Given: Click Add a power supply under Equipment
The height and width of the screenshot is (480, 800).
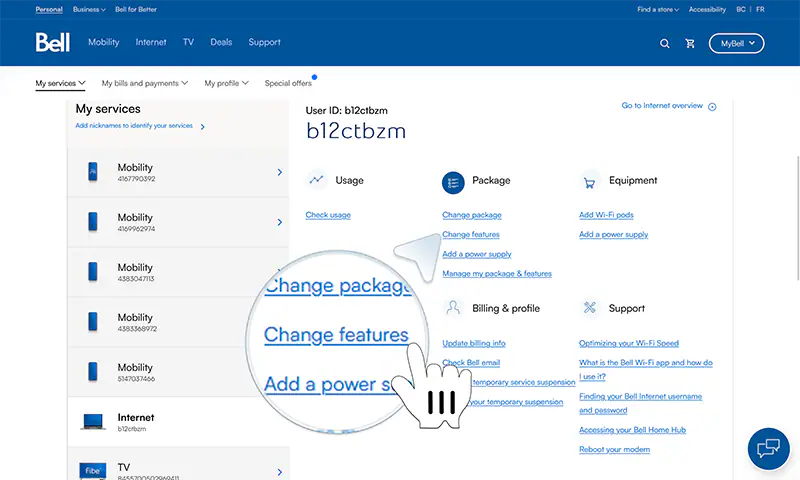Looking at the screenshot, I should point(613,235).
